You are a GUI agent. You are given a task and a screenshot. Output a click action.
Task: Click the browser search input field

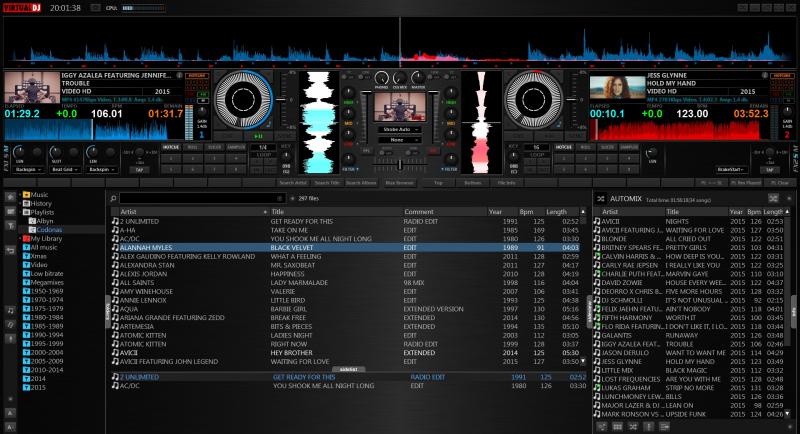point(202,198)
